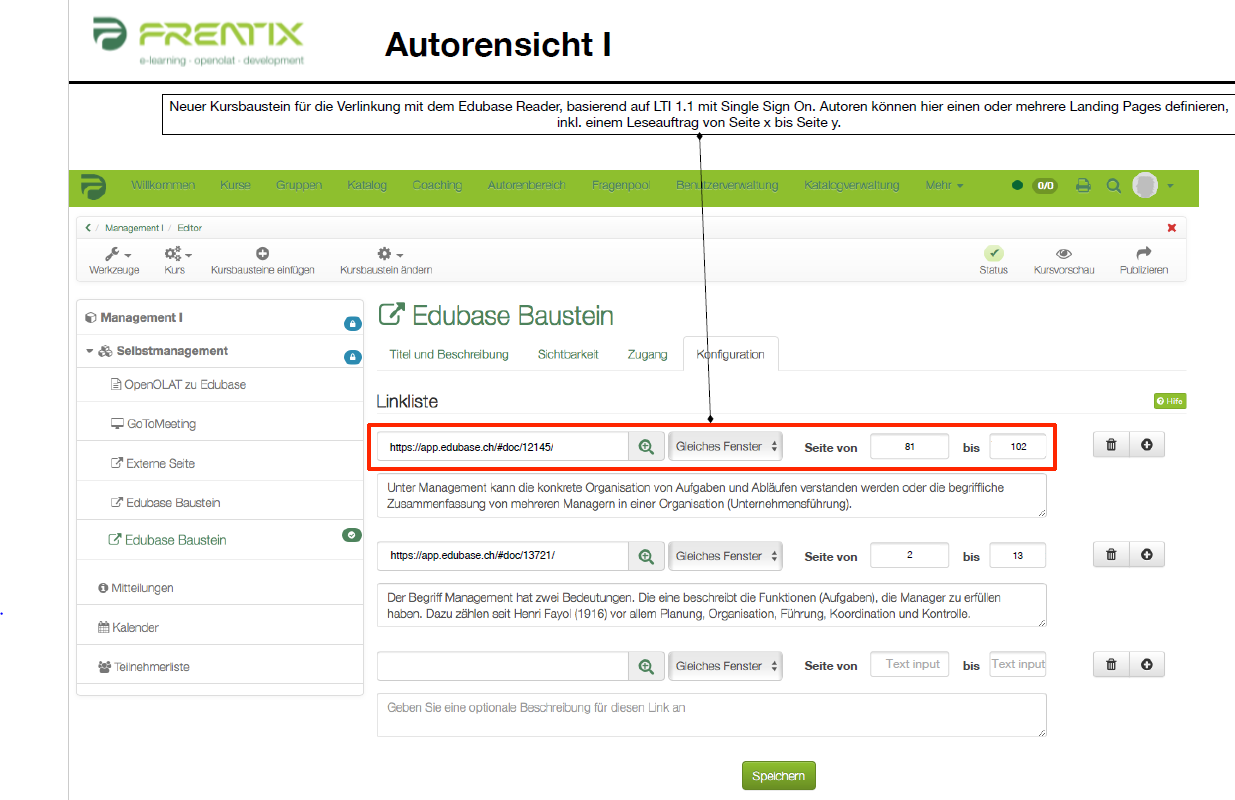Click the URL field containing doc/13721
Screen dimensions: 1235x800
pyautogui.click(x=503, y=556)
